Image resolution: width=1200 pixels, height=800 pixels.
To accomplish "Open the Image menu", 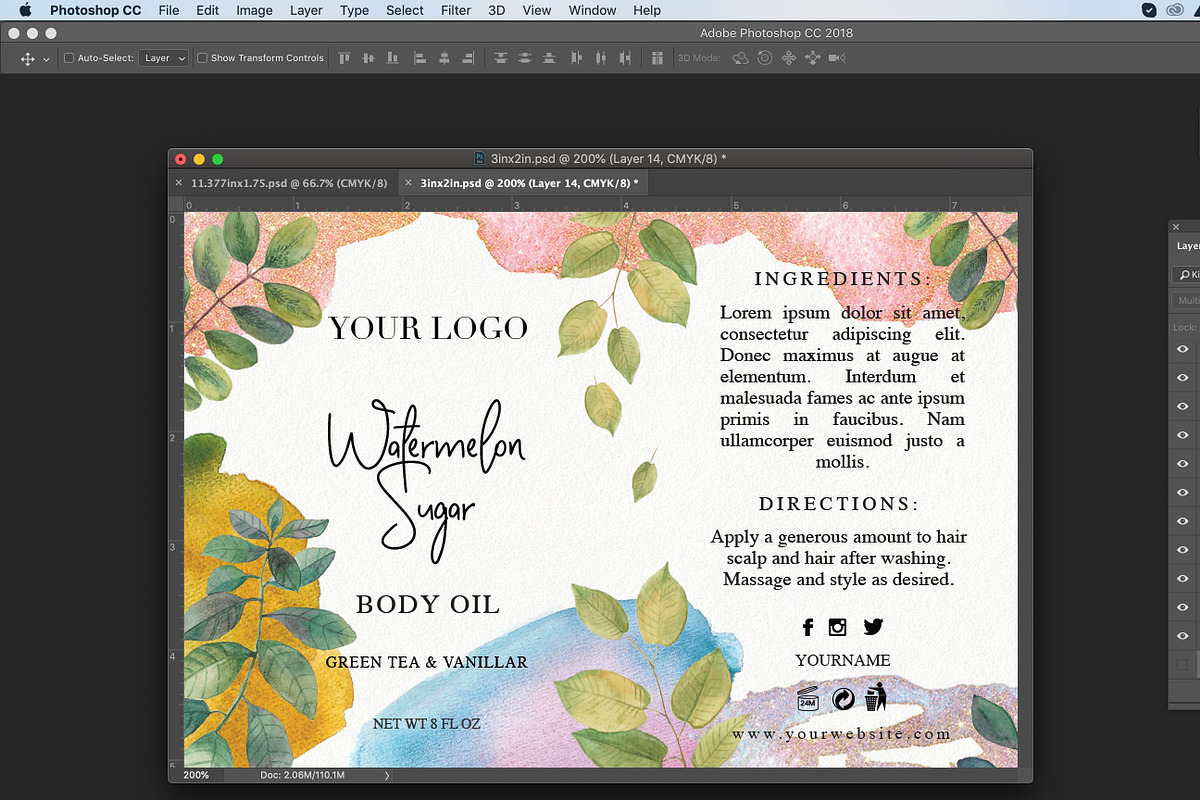I will point(254,10).
